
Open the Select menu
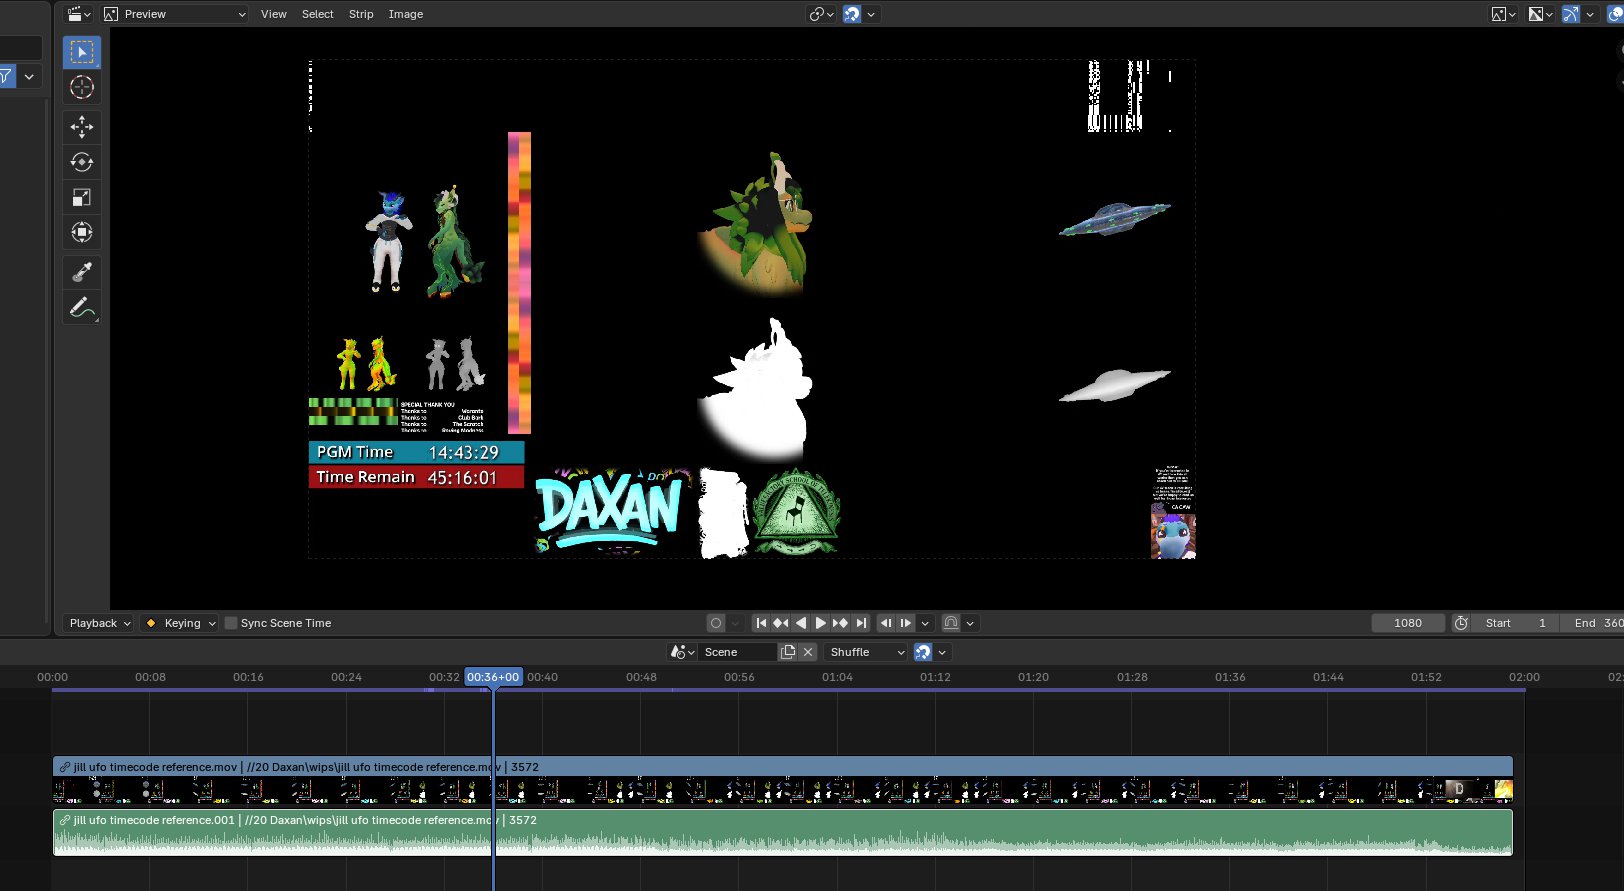point(317,14)
